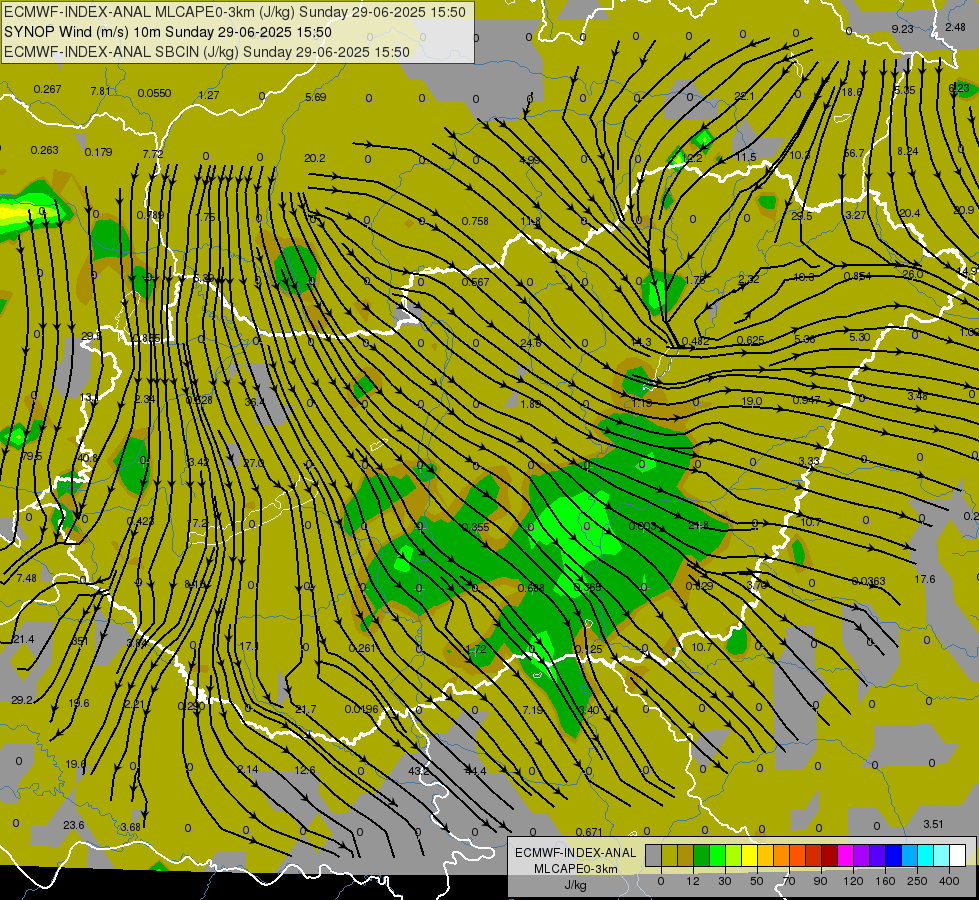Screen dimensions: 979x900
Task: Click the legend scale label 70
Action: (789, 881)
